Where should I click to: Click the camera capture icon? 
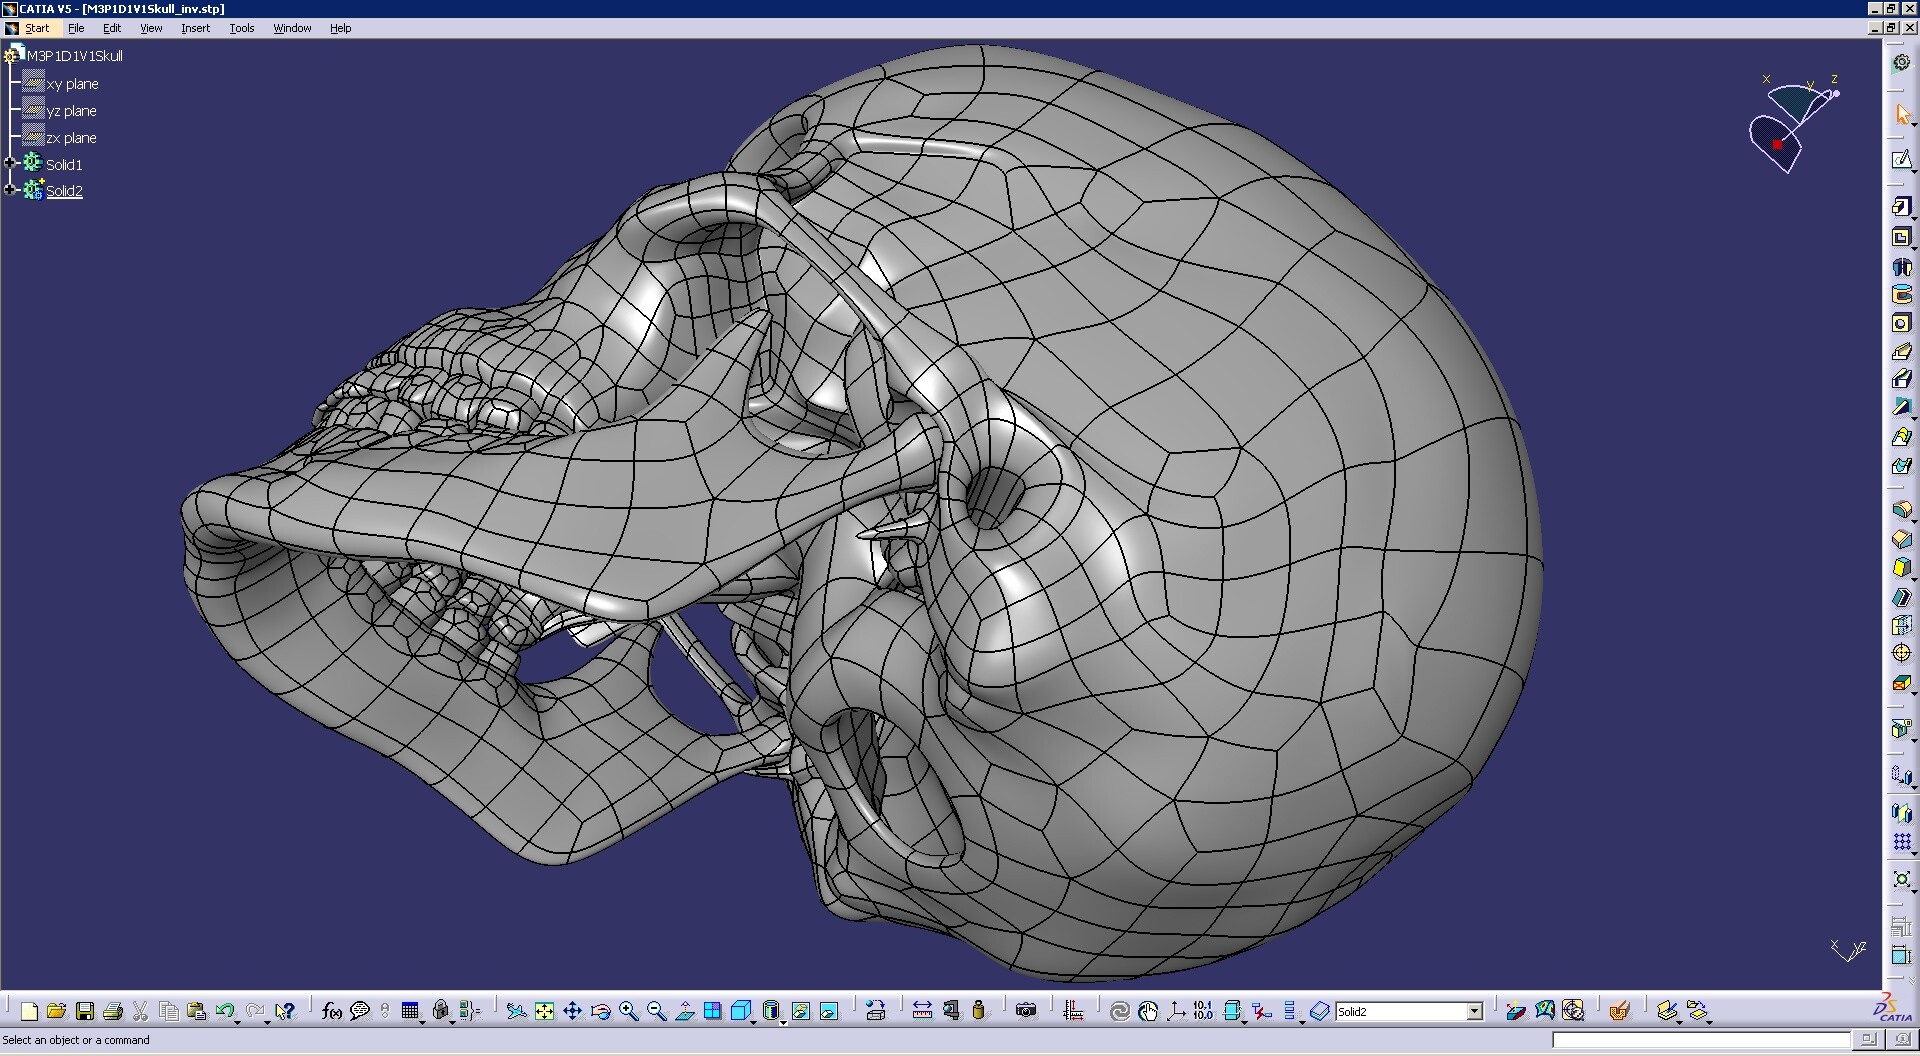pos(1025,1011)
